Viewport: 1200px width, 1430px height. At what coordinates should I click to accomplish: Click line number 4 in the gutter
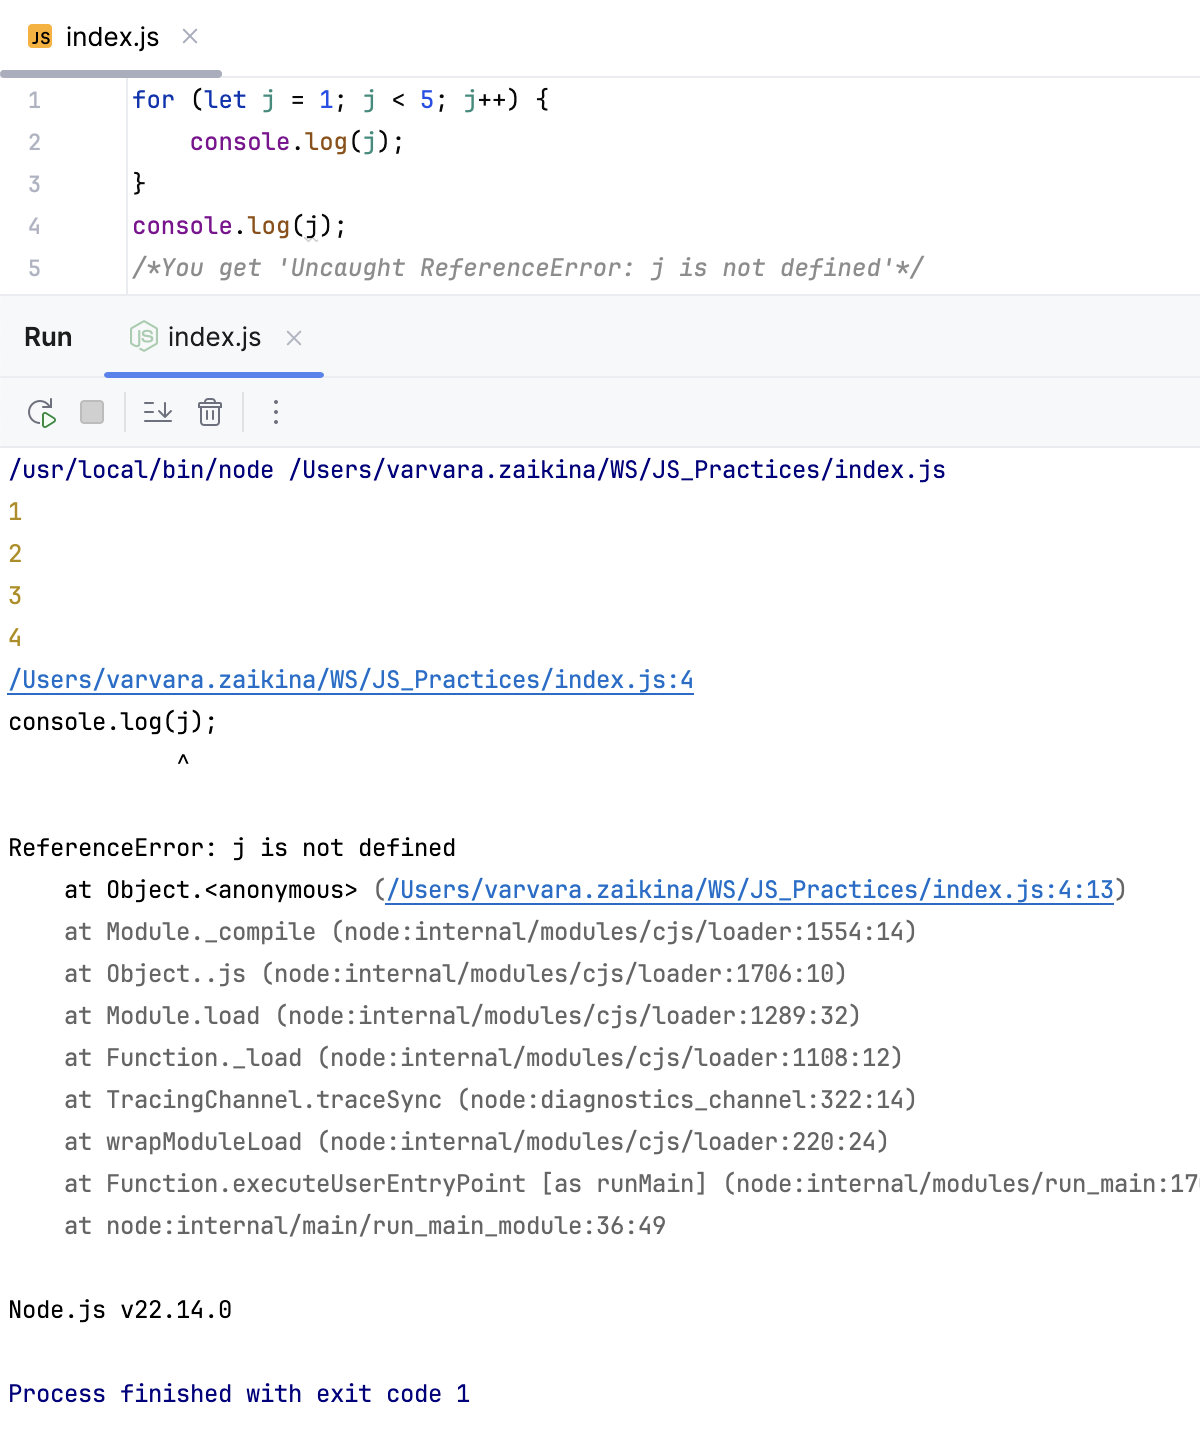pyautogui.click(x=34, y=226)
